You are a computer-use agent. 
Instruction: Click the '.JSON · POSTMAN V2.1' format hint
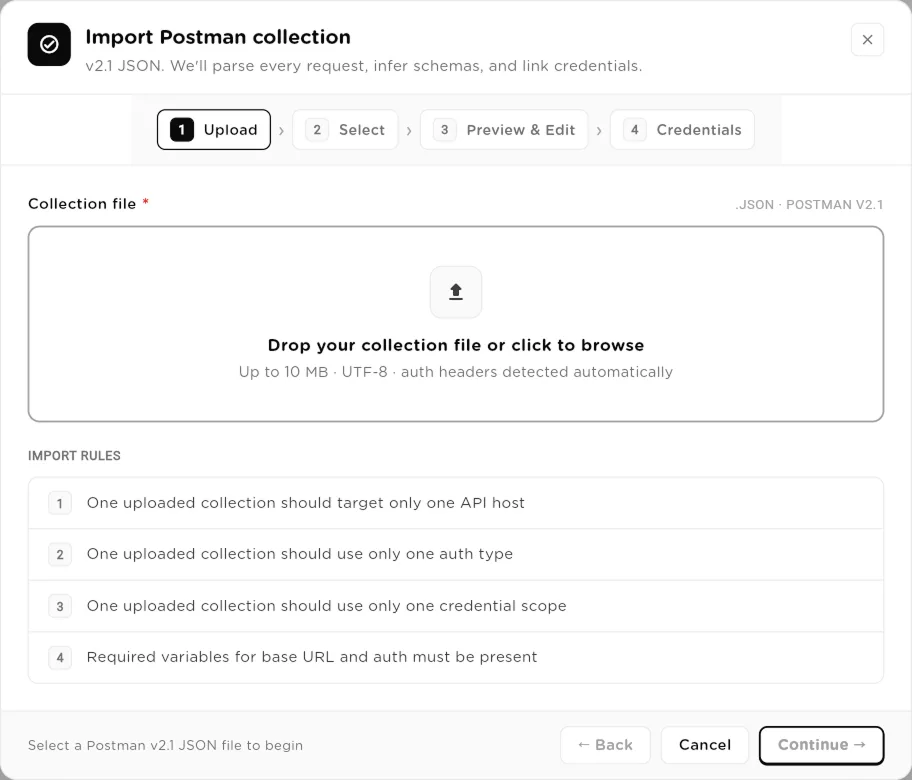(809, 205)
